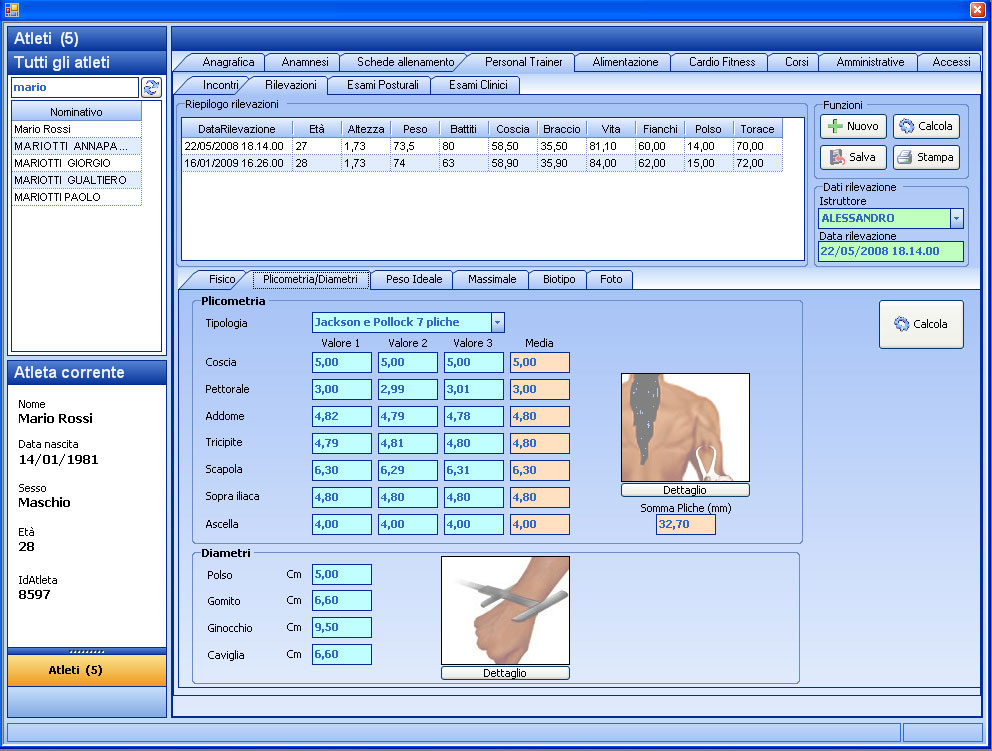Click Dettaglio button under the wrist image
992x751 pixels.
(x=505, y=673)
